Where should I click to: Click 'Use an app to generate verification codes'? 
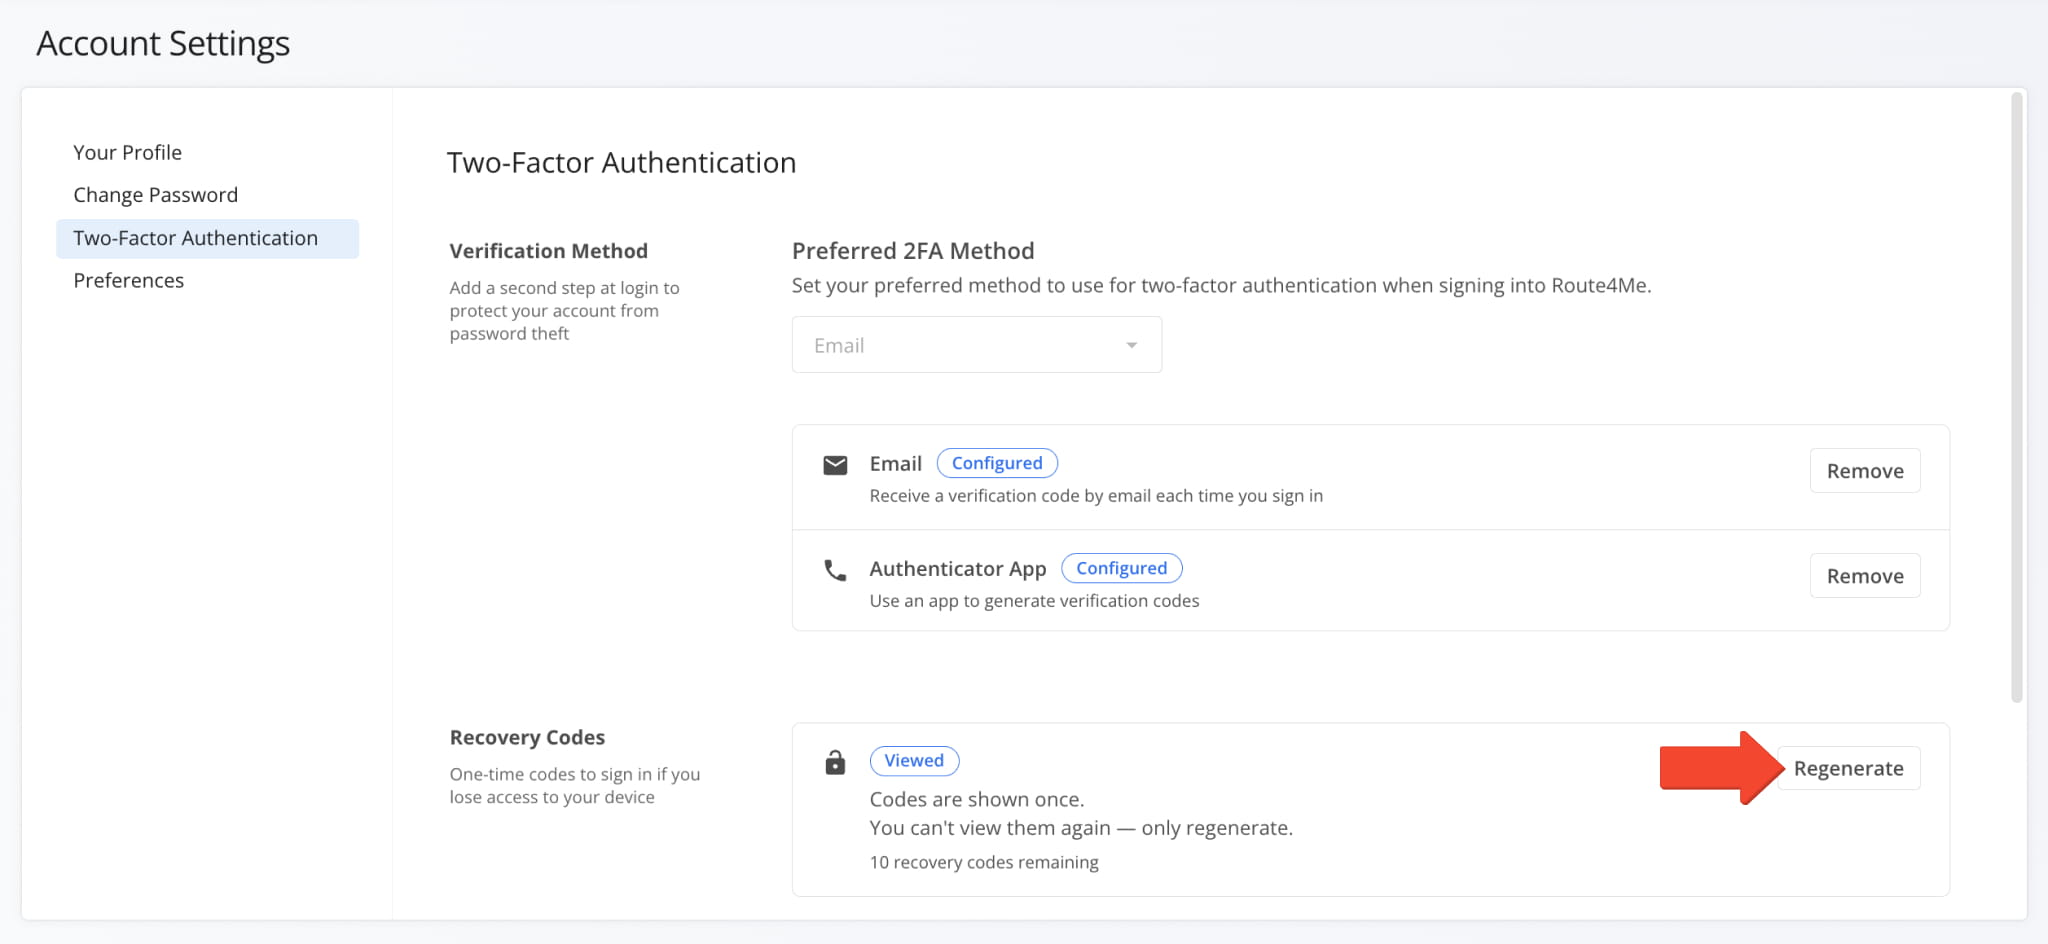(1034, 601)
